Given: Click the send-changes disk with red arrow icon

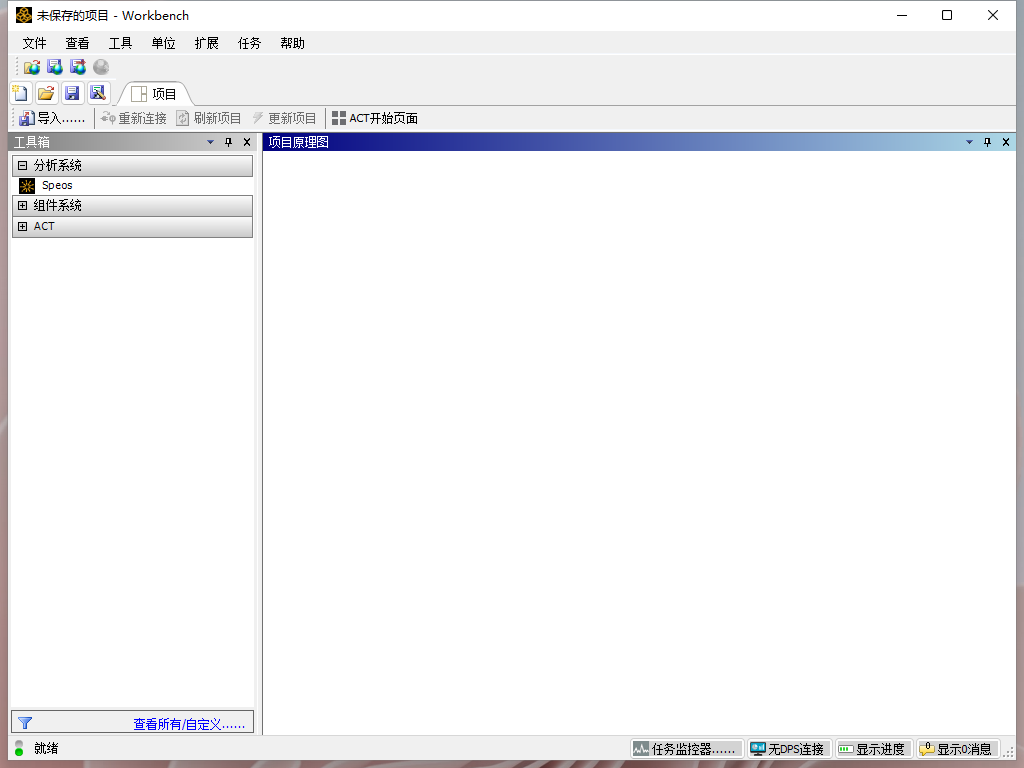Looking at the screenshot, I should tap(78, 67).
